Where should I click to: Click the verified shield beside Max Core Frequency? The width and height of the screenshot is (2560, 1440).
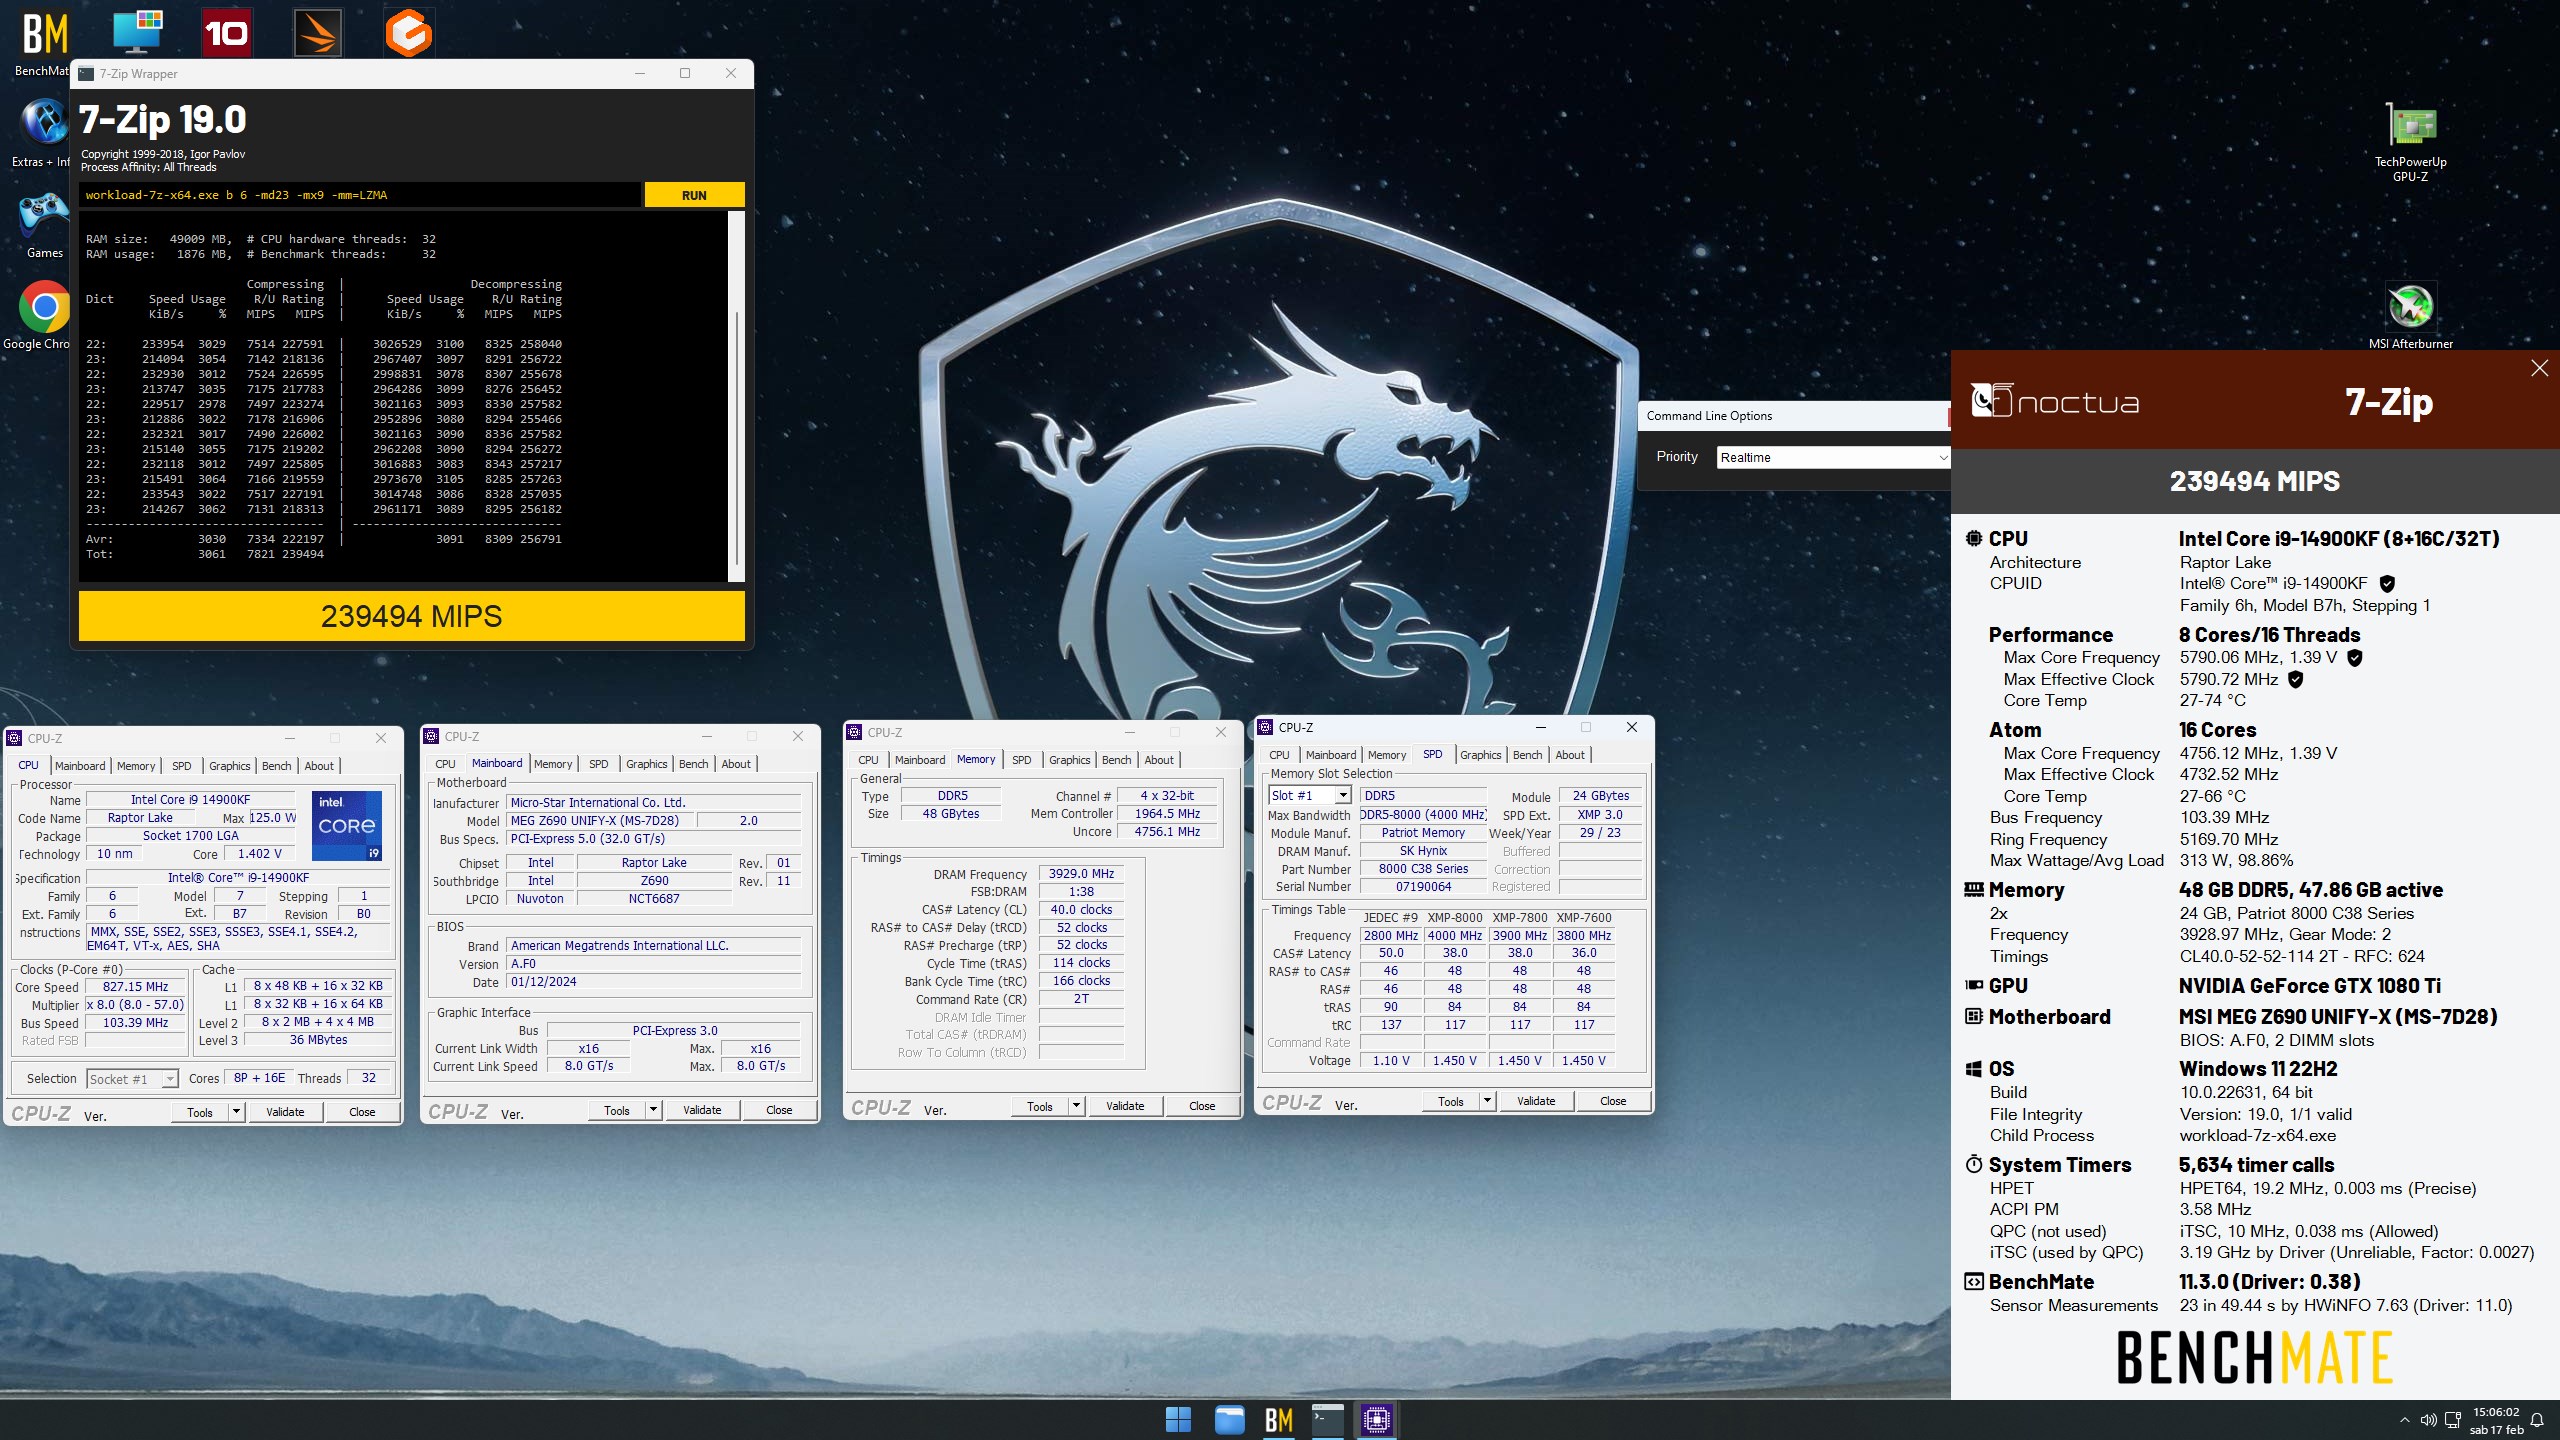click(x=2355, y=658)
